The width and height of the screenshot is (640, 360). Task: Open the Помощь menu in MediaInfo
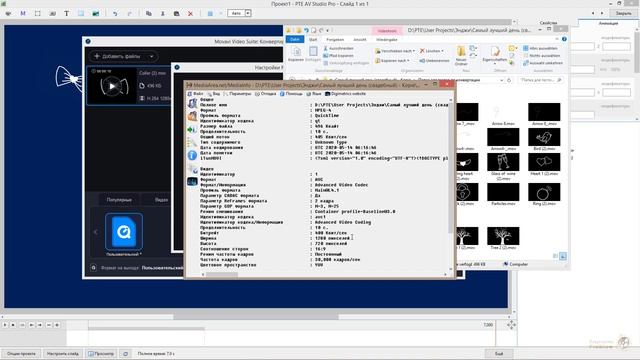[x=291, y=94]
